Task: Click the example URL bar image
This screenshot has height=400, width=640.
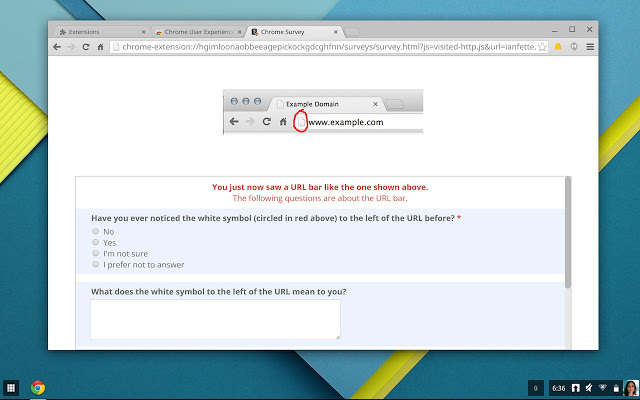Action: point(323,112)
